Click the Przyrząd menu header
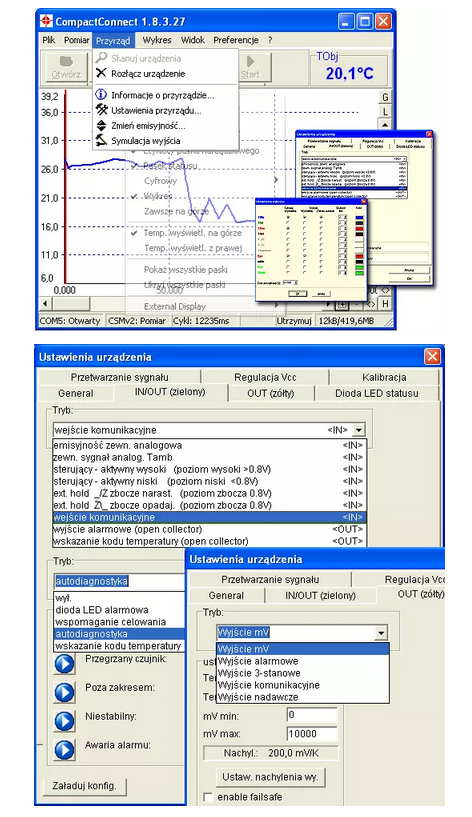The width and height of the screenshot is (472, 817). (113, 40)
